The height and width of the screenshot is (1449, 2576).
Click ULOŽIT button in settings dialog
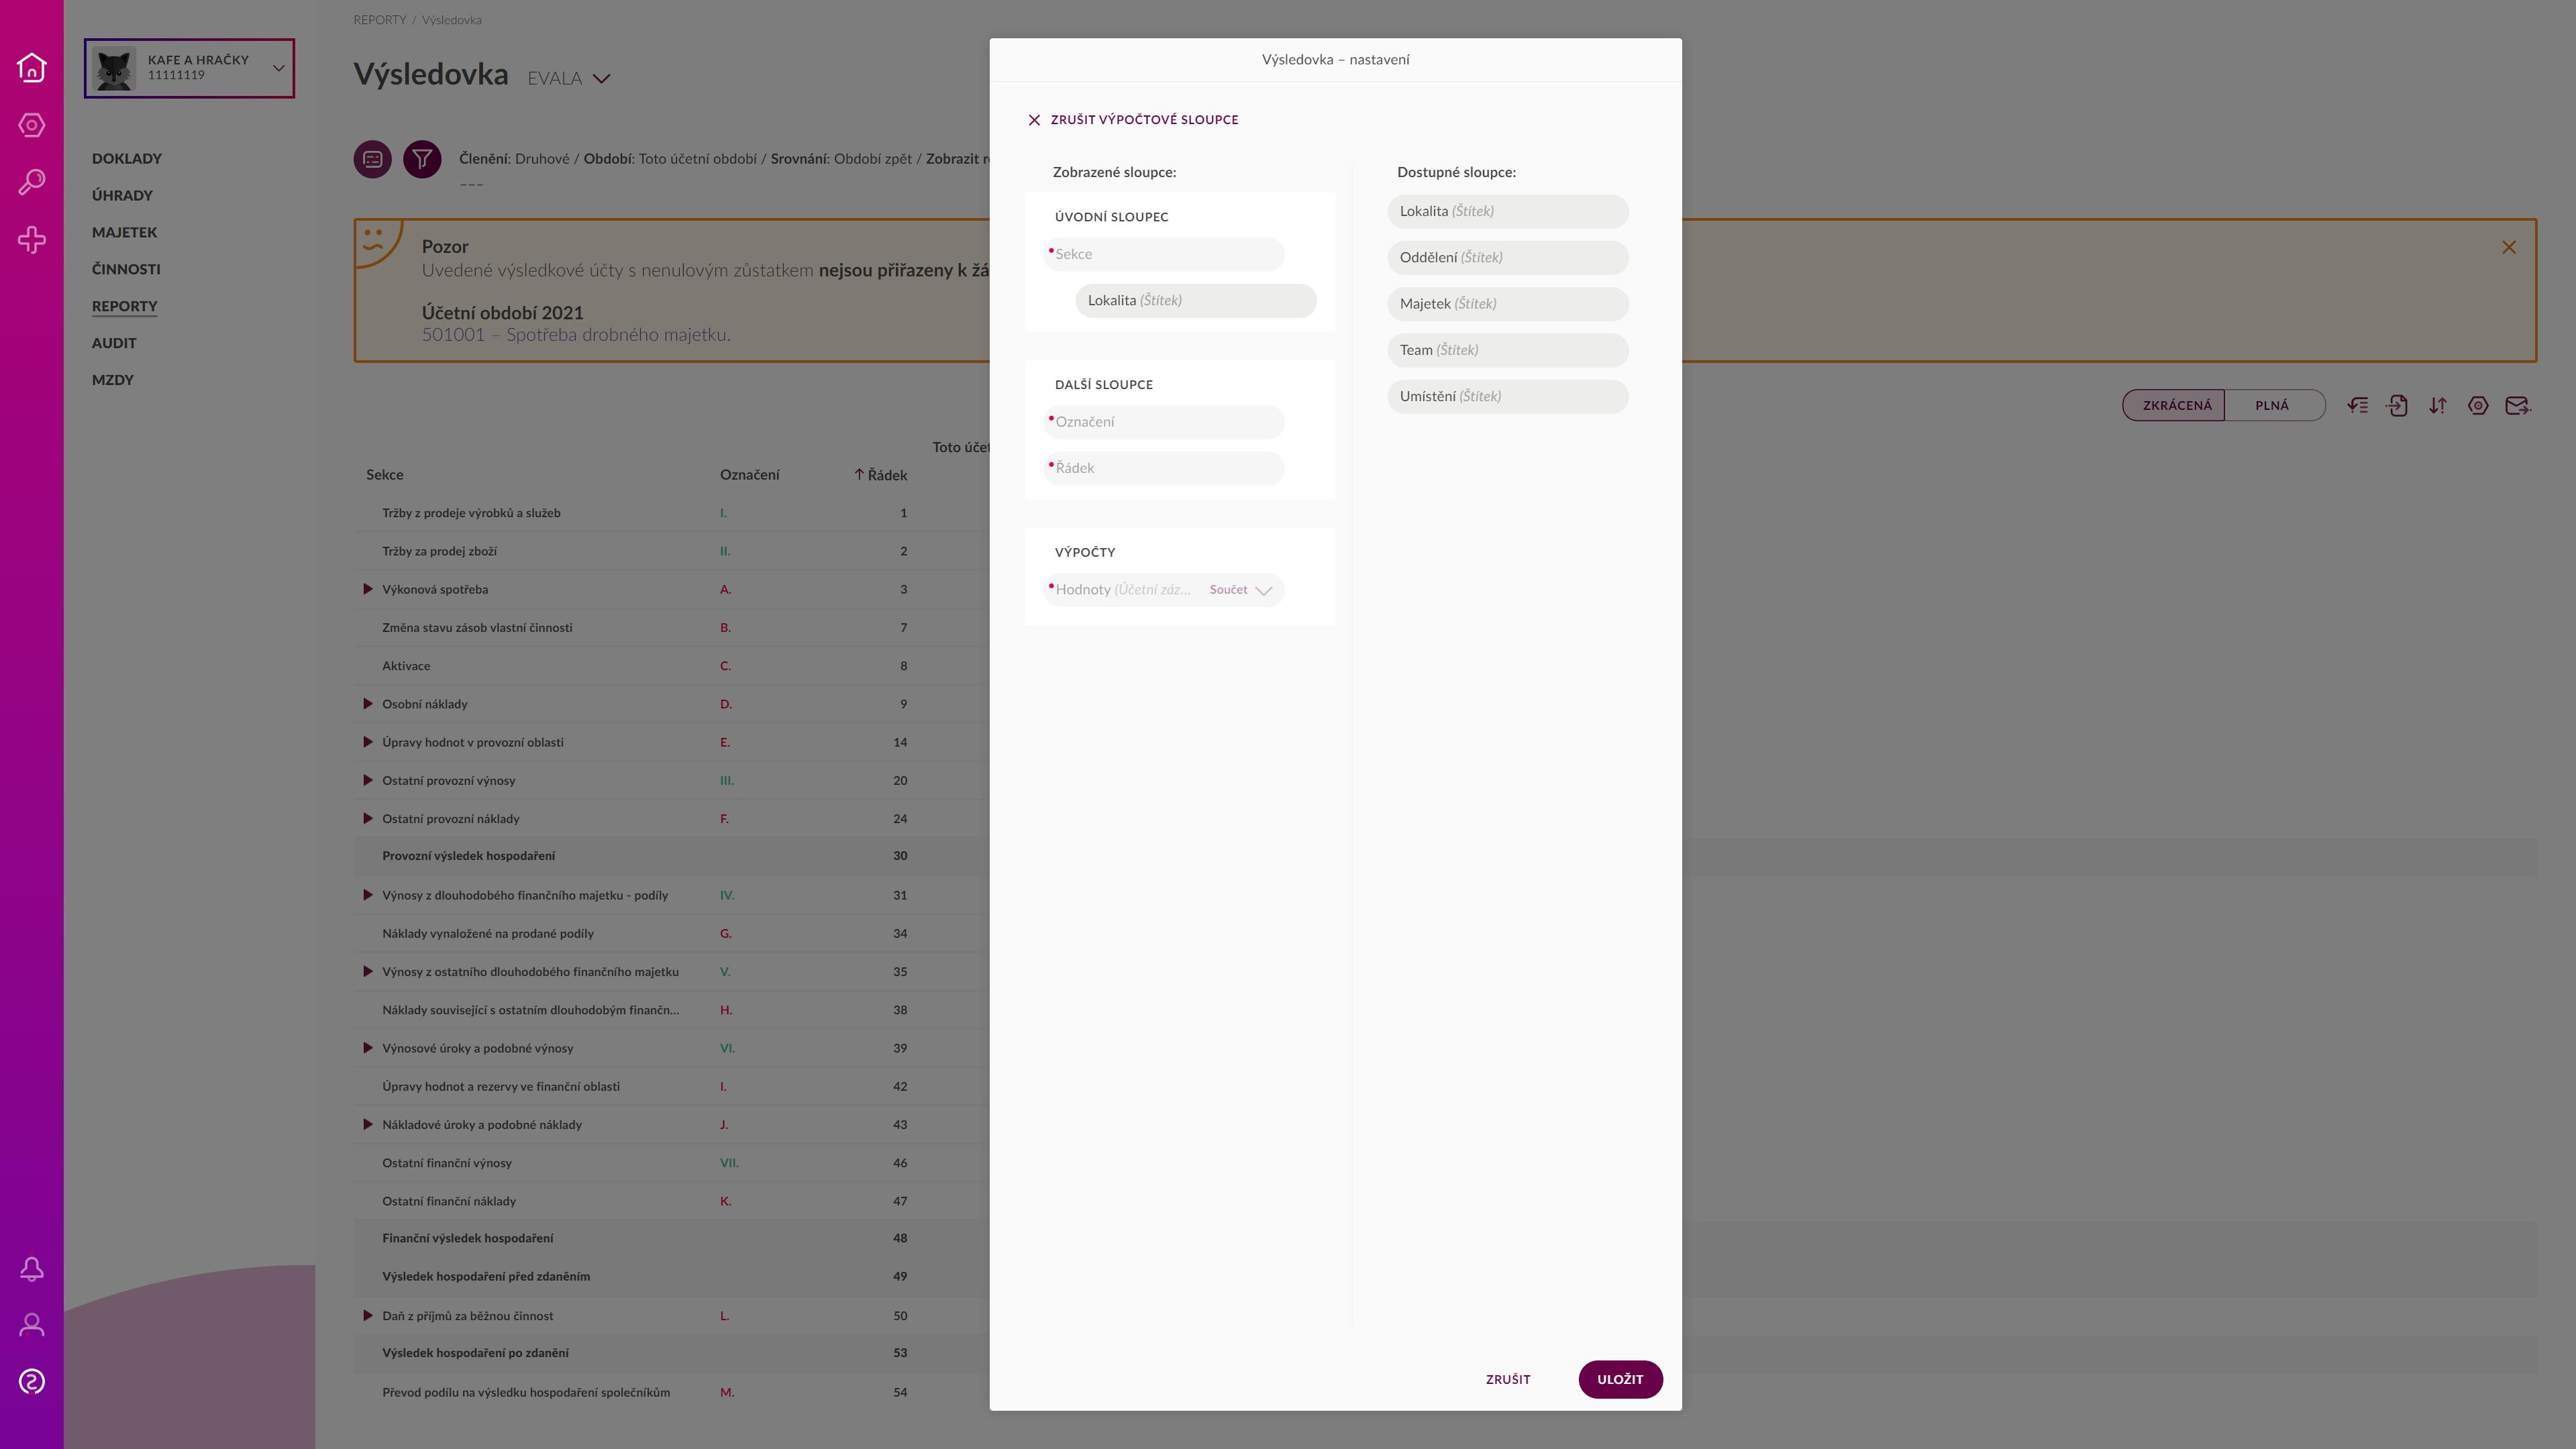[1620, 1379]
